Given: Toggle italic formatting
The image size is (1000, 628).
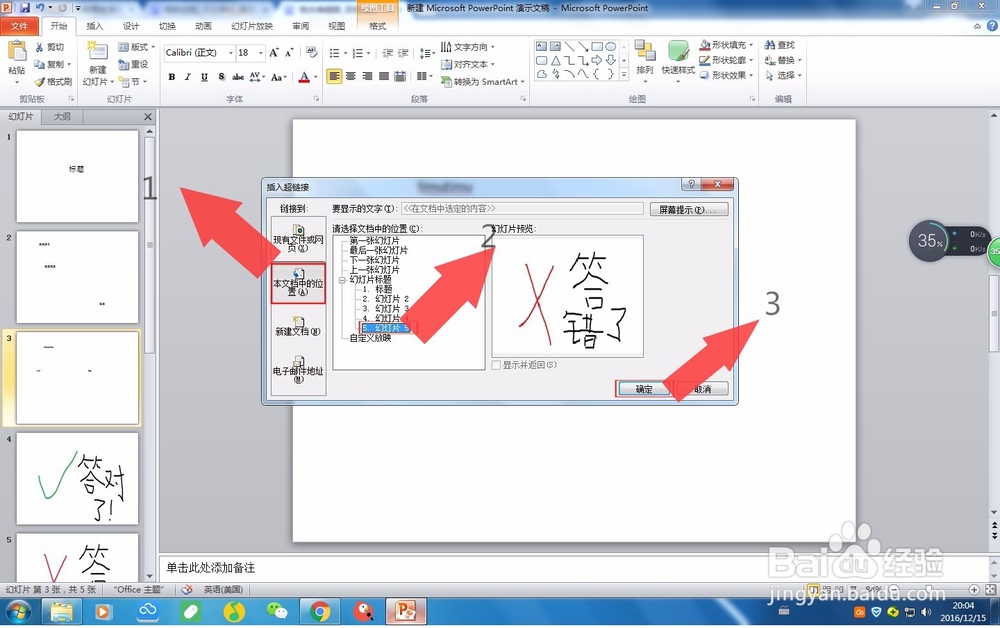Looking at the screenshot, I should click(x=188, y=76).
